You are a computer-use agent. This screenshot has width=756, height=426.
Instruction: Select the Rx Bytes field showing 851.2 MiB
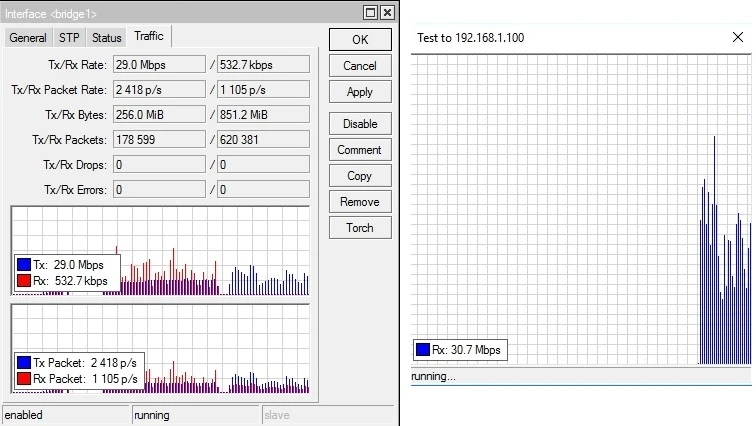263,115
